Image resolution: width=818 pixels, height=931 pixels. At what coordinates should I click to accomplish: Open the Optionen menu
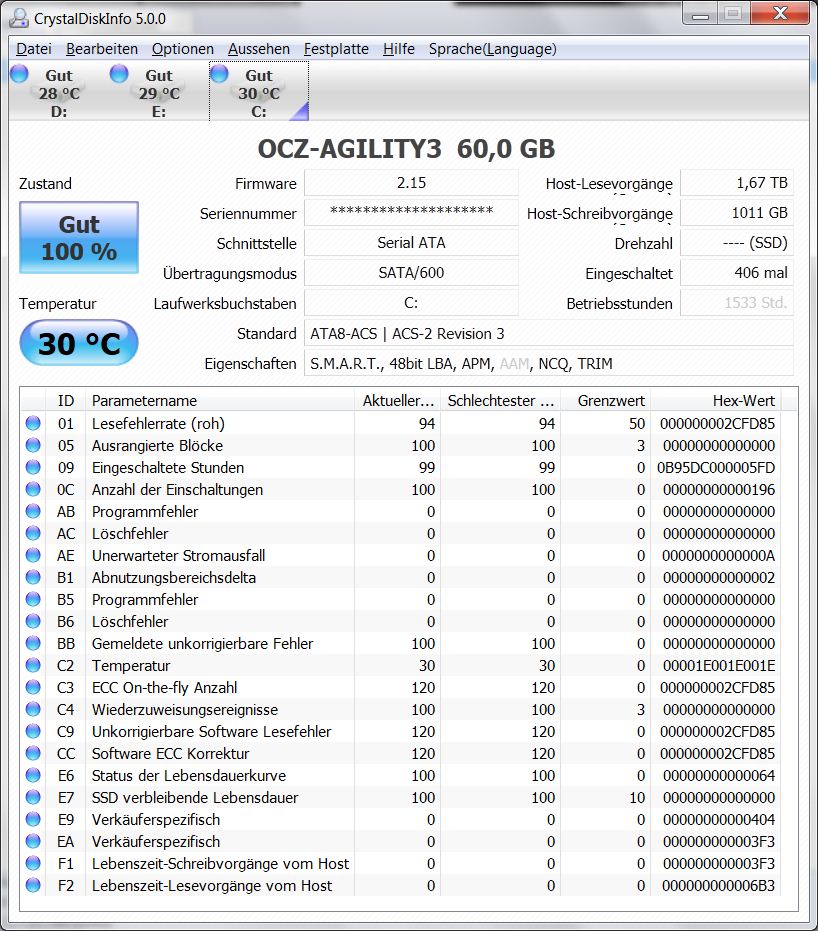(182, 49)
